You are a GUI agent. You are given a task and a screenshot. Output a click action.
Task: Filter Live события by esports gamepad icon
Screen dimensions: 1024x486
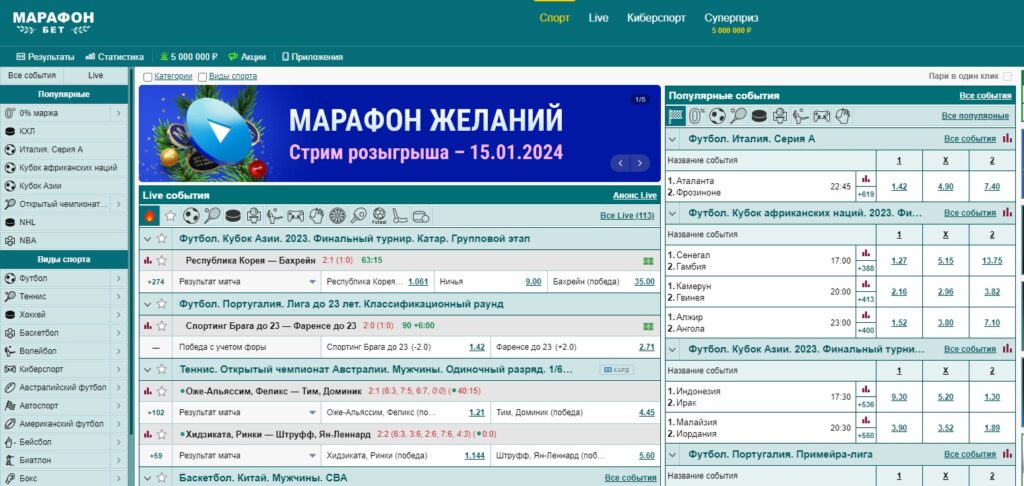click(x=296, y=216)
